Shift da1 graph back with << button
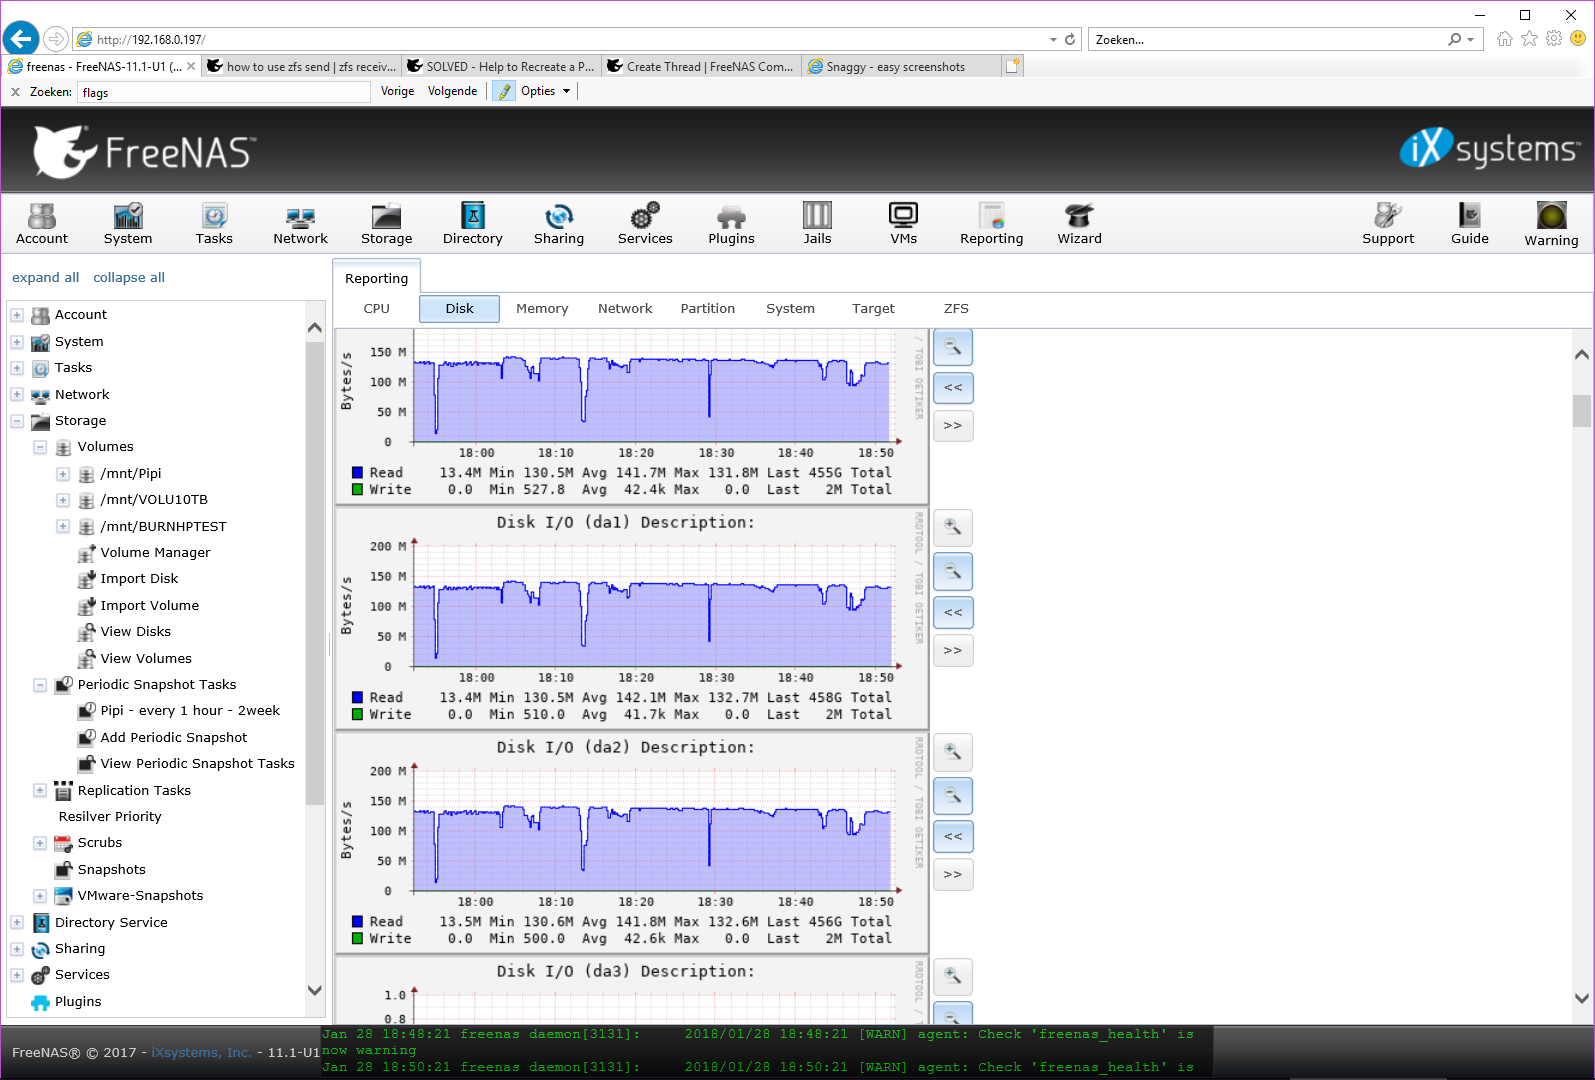Screen dimensions: 1595x1080 click(953, 612)
